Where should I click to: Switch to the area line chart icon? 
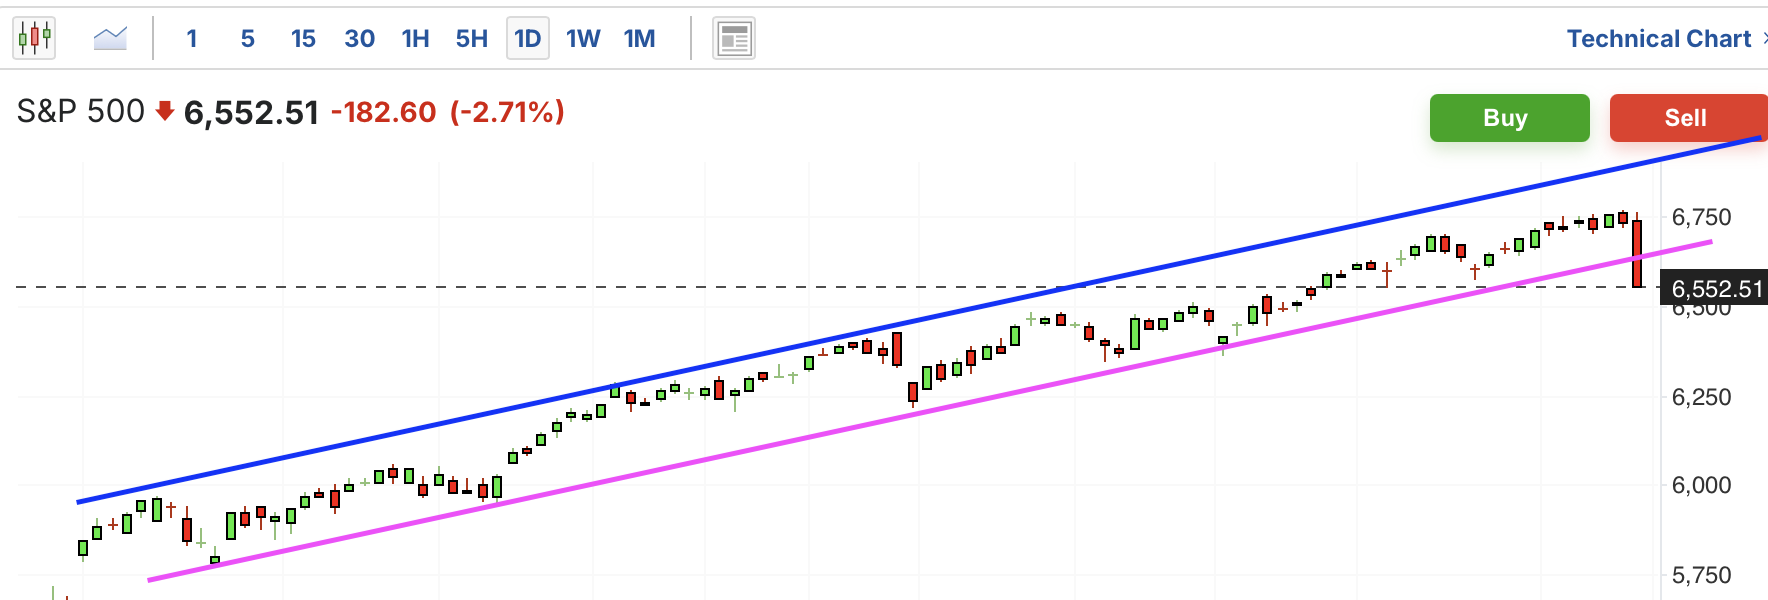(x=110, y=38)
